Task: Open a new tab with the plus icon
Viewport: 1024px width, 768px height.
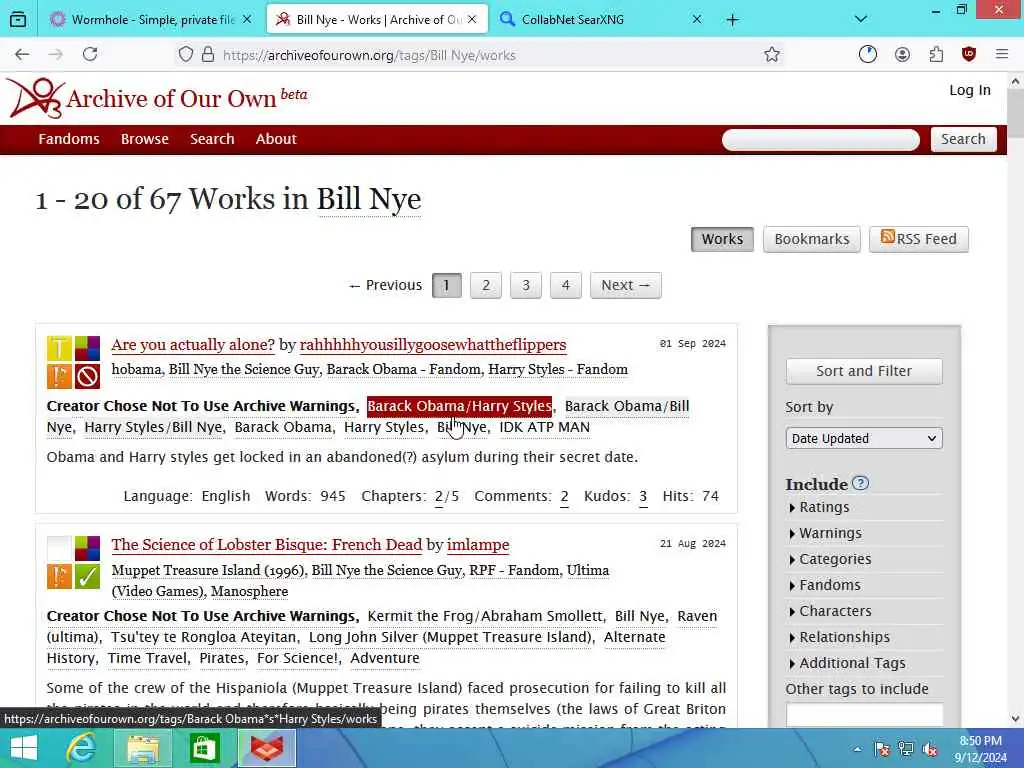Action: (733, 20)
